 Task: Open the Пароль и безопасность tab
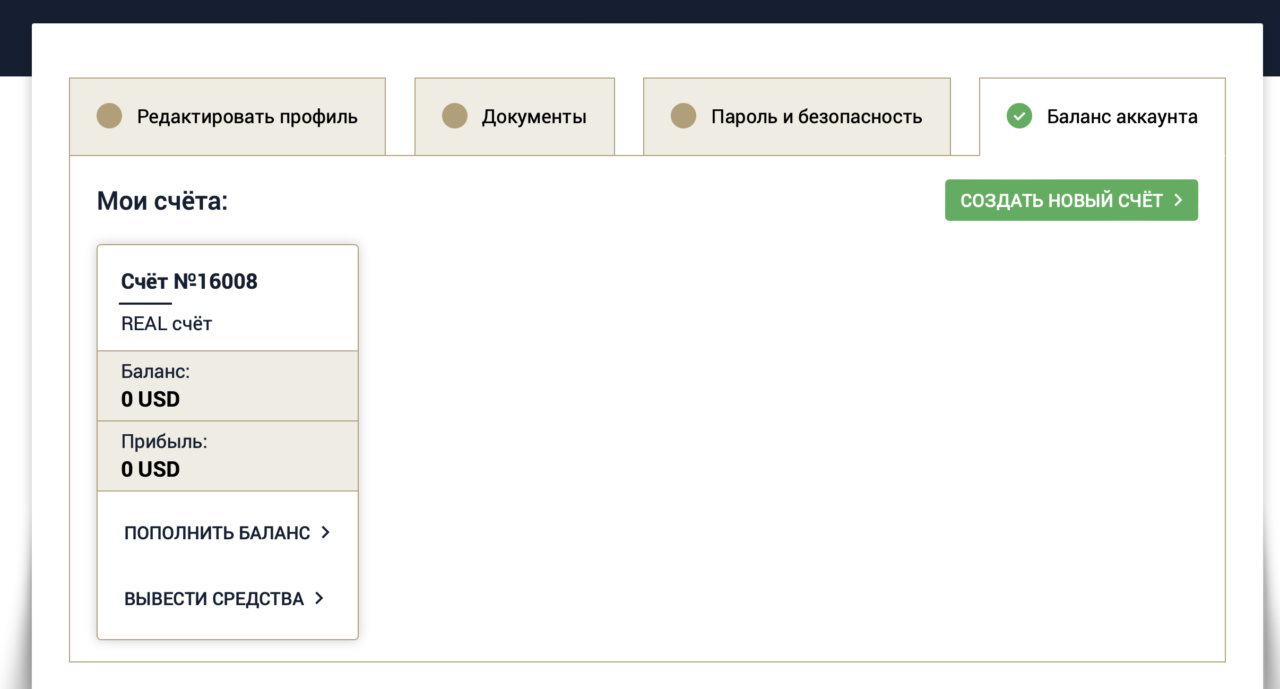click(796, 116)
